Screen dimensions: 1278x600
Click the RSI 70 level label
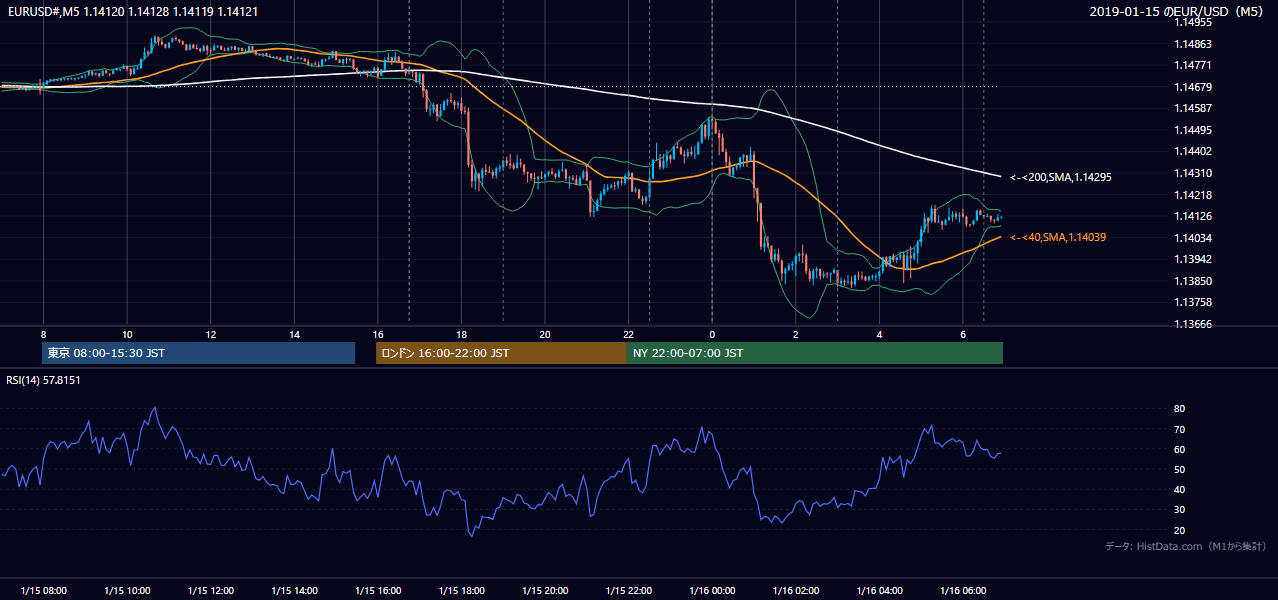tap(1179, 429)
